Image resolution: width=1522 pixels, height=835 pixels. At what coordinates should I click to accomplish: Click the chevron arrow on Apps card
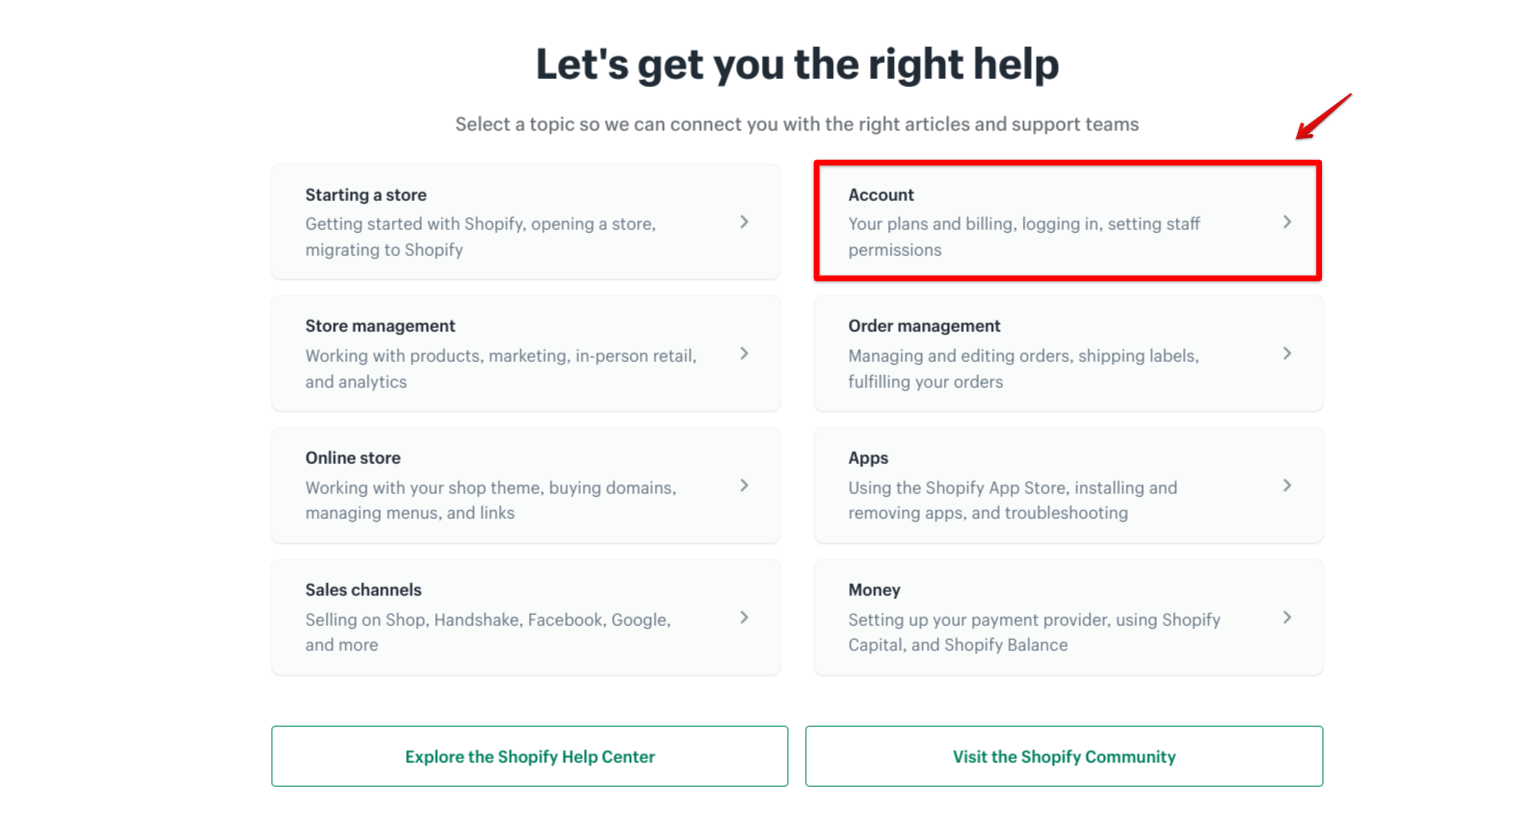tap(1287, 486)
